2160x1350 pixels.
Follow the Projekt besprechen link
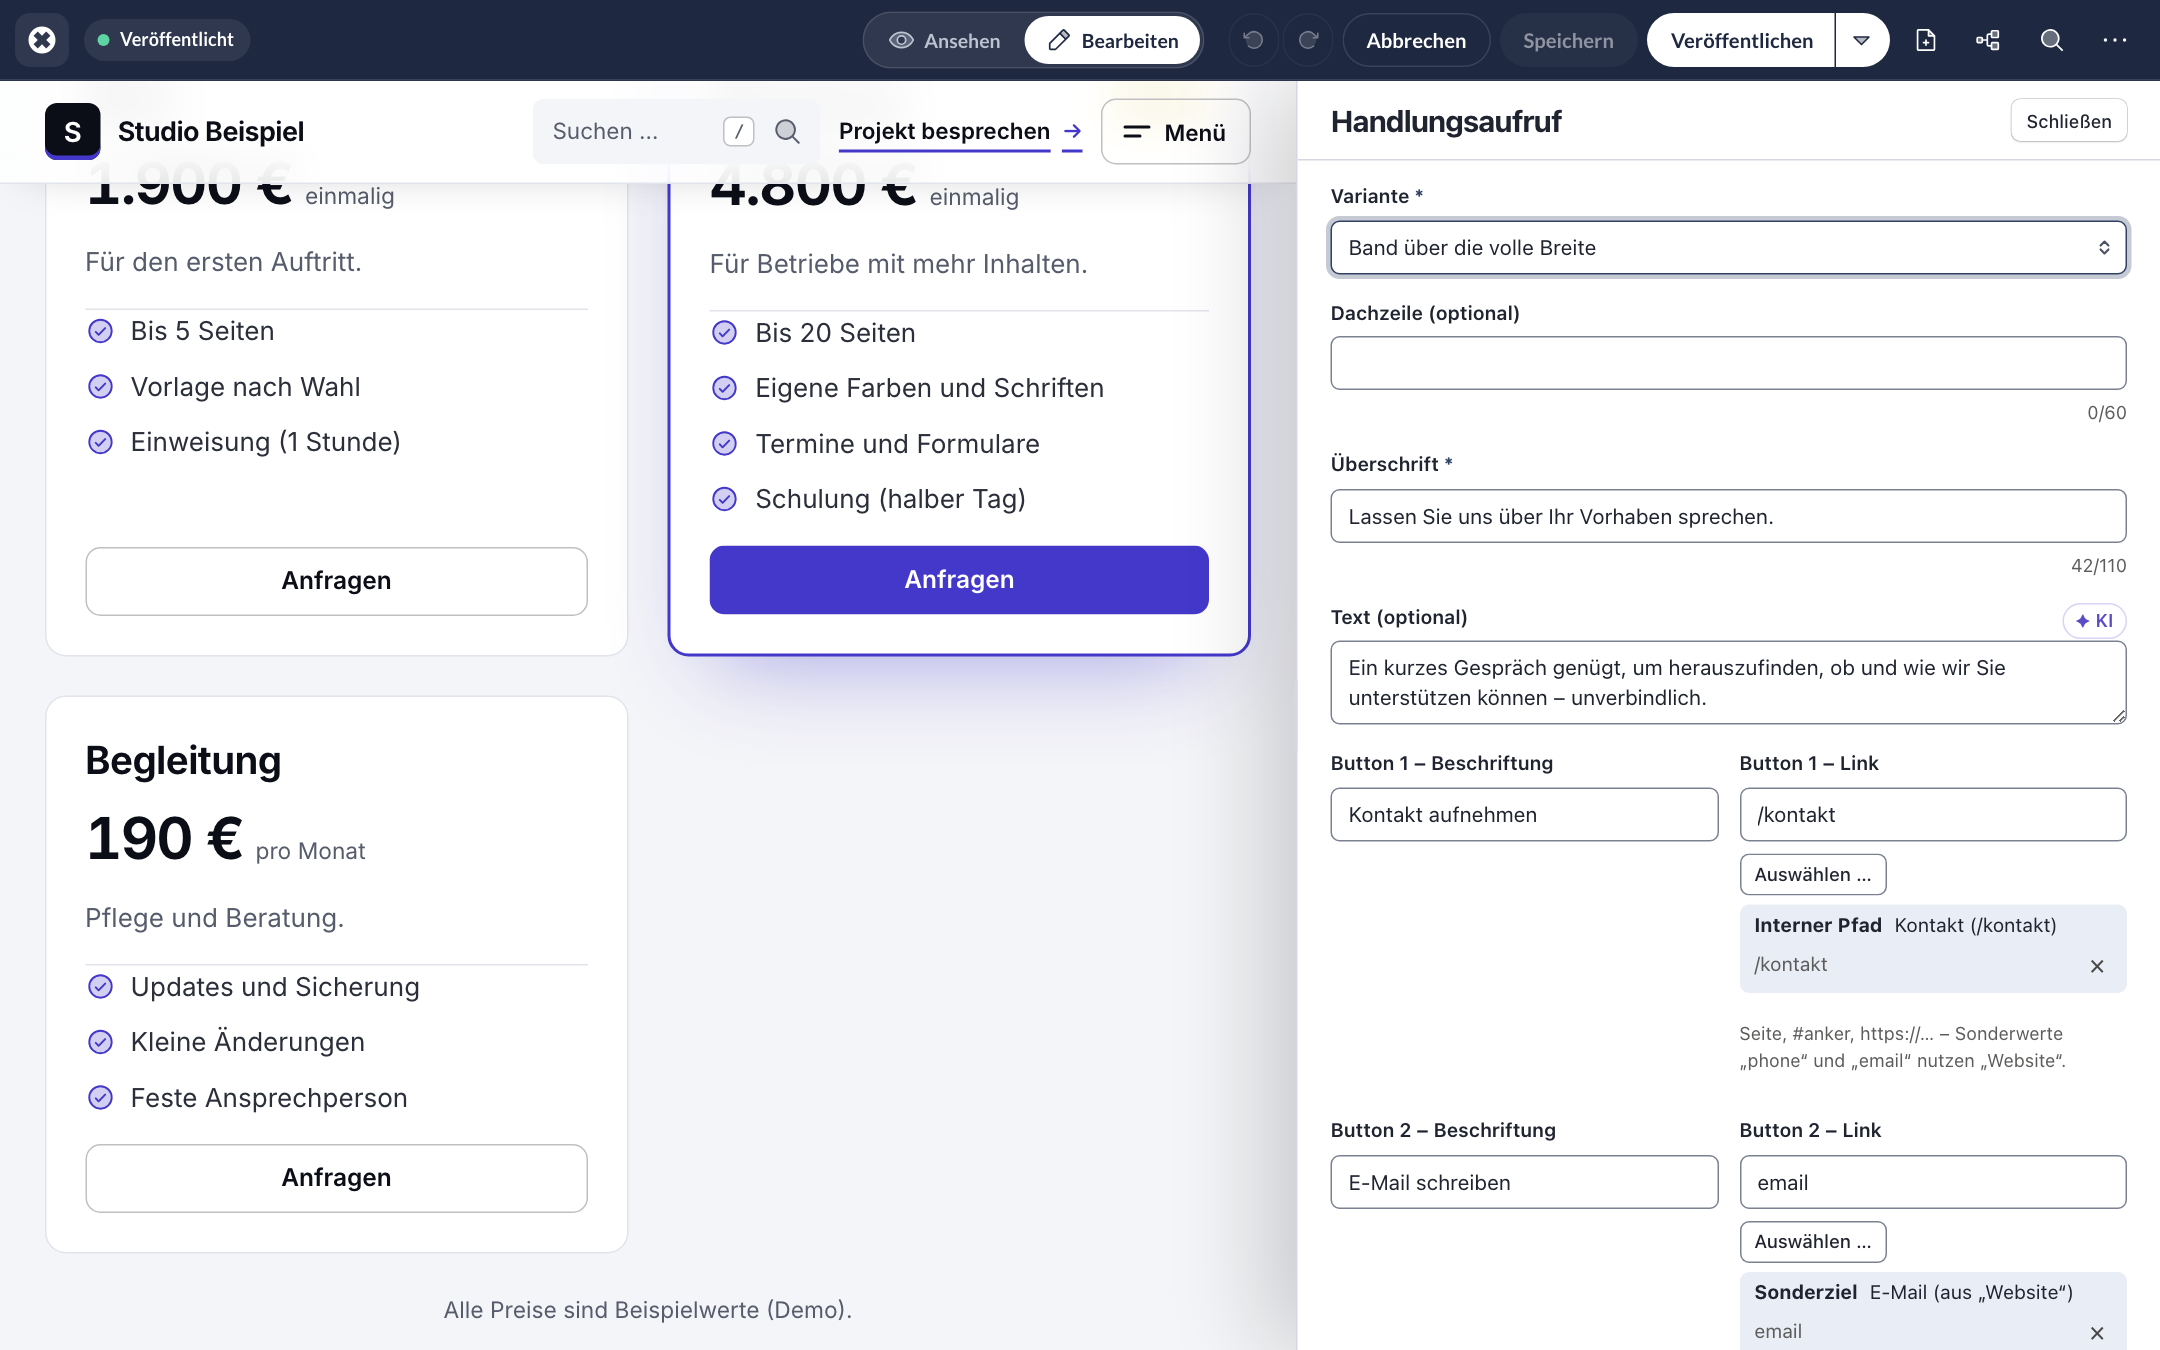coord(960,132)
